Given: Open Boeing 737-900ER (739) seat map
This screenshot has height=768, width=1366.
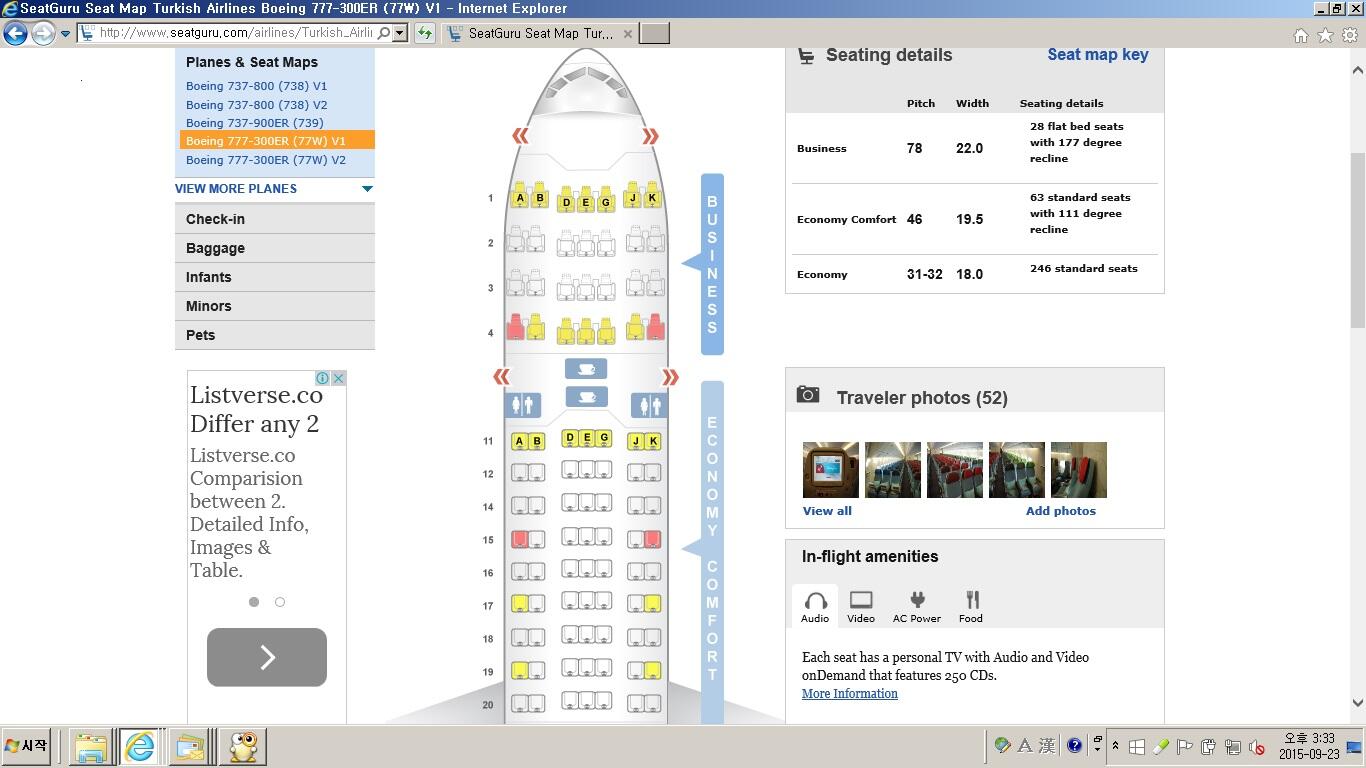Looking at the screenshot, I should (255, 123).
